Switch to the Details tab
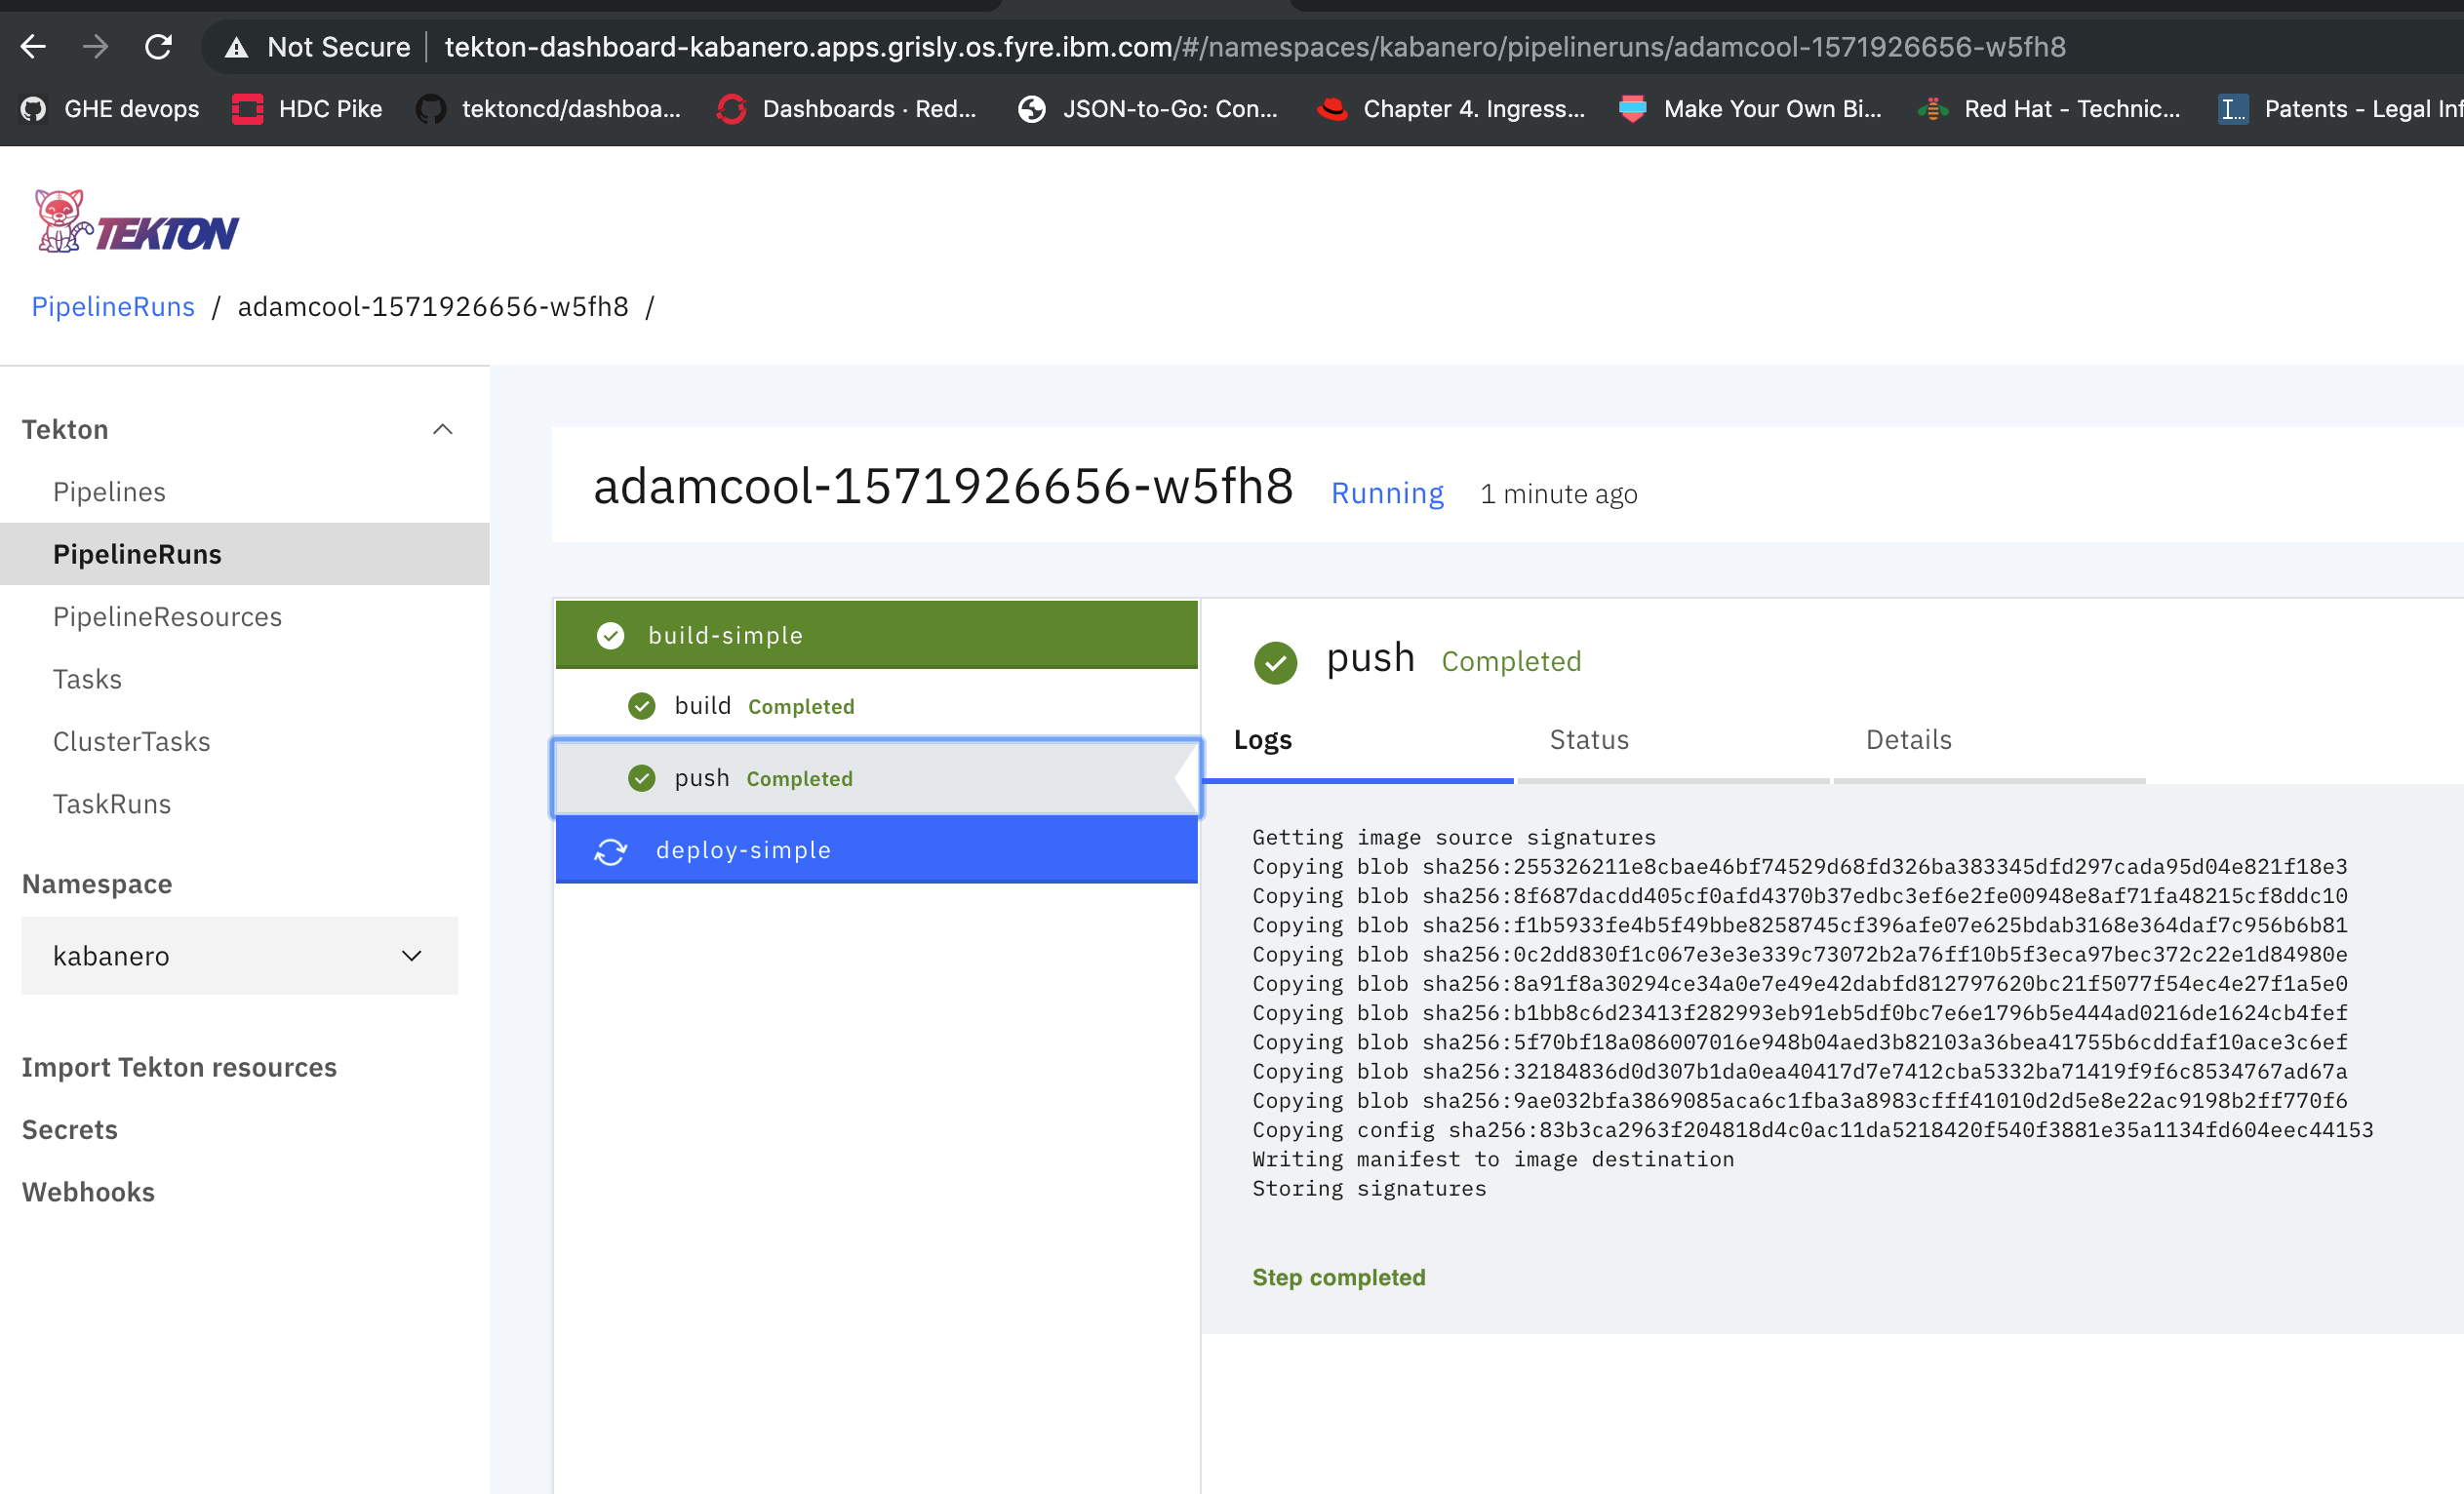Screen dimensions: 2464x1494 [1908, 740]
